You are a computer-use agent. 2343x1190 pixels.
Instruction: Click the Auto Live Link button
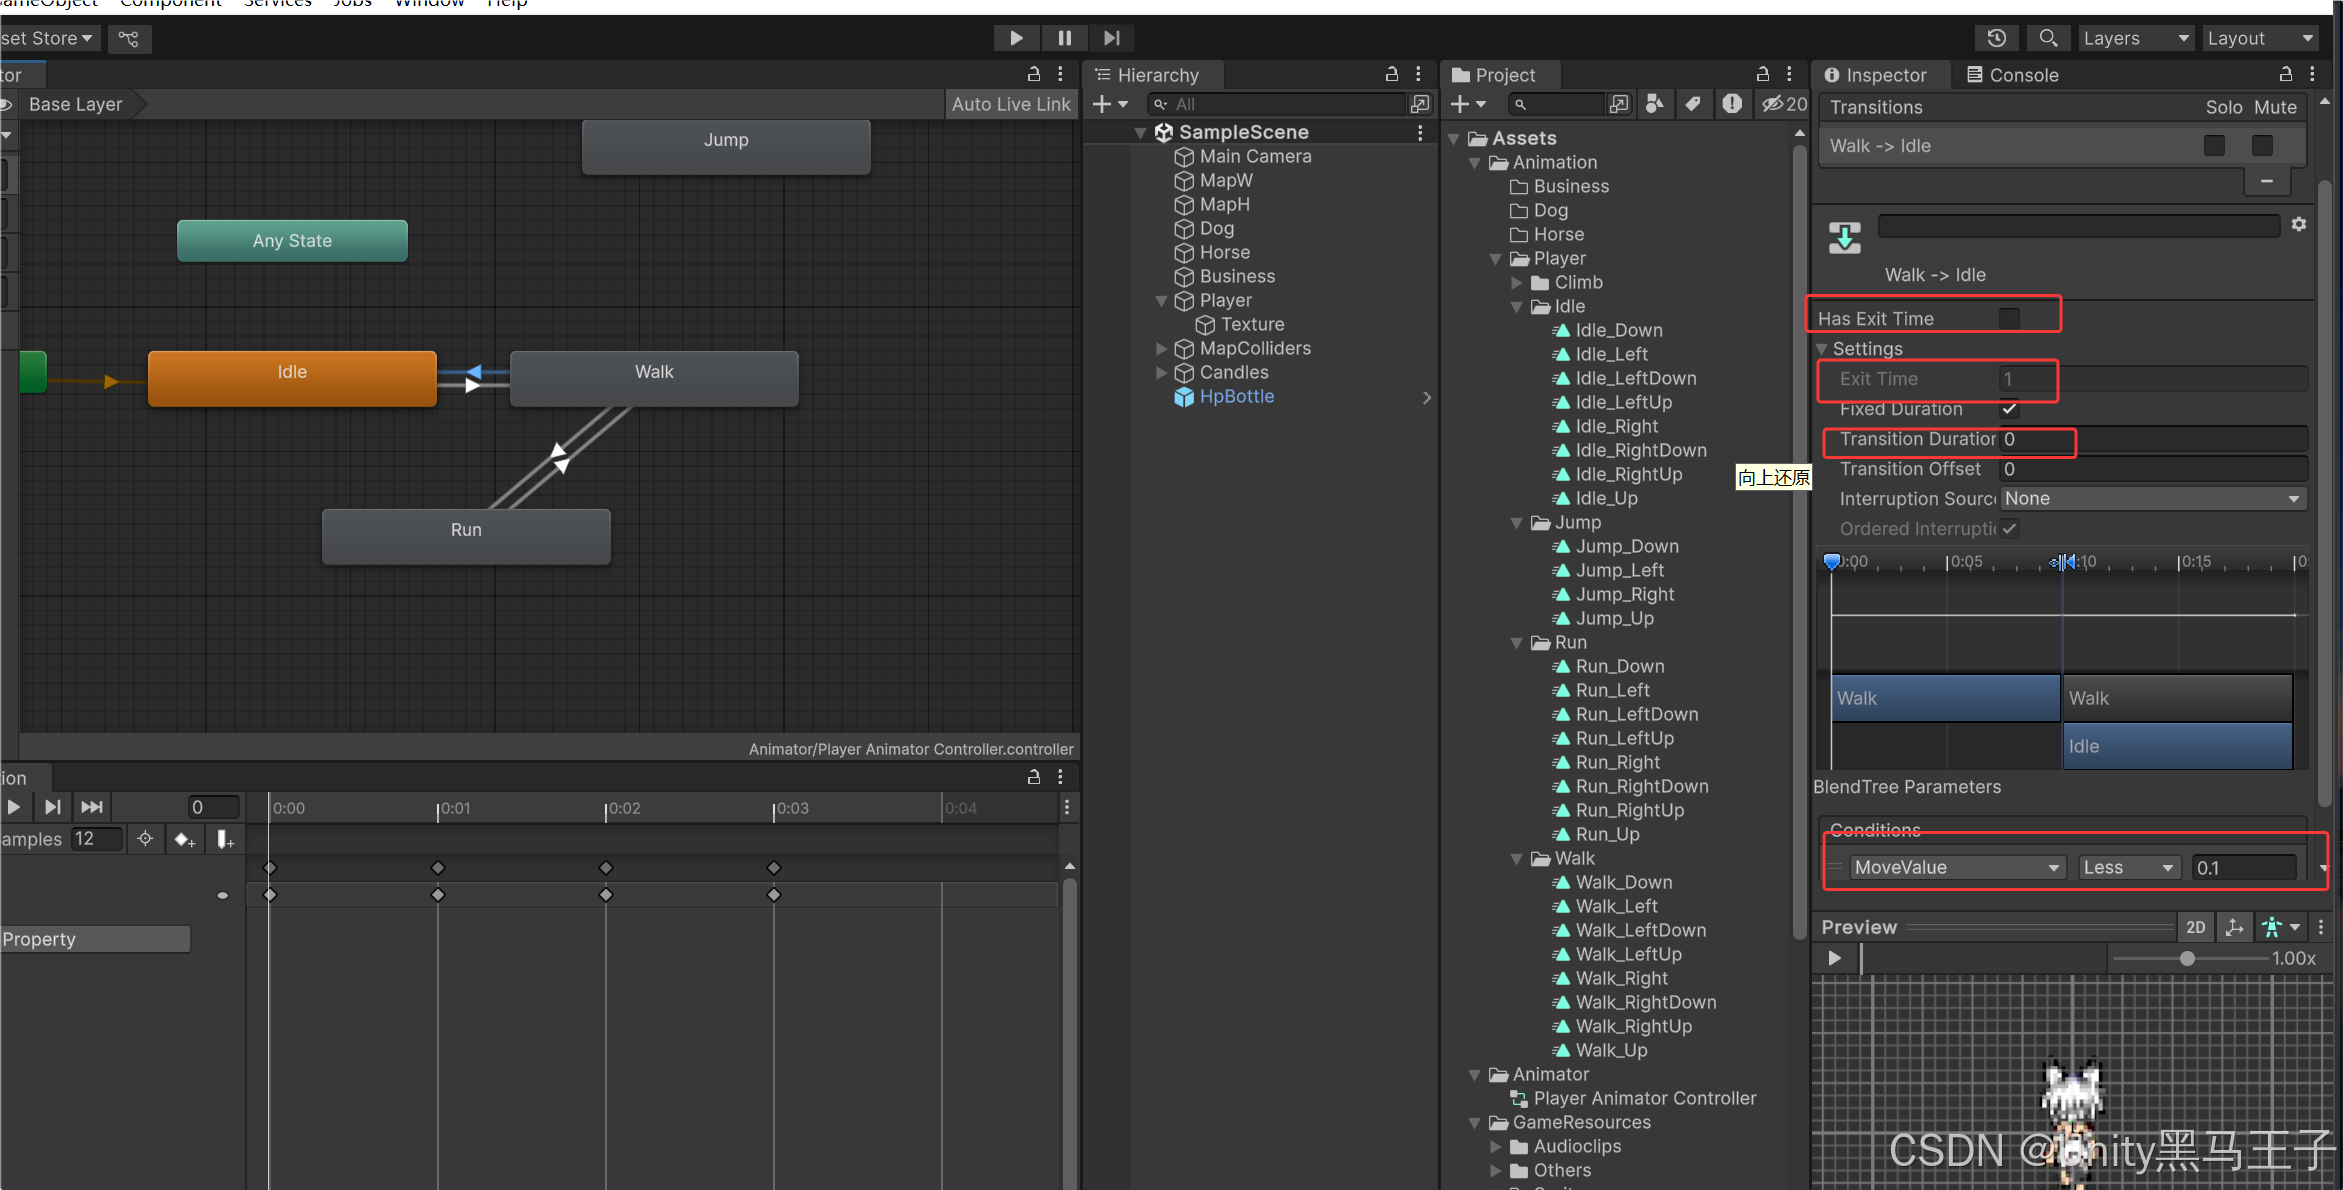1010,104
